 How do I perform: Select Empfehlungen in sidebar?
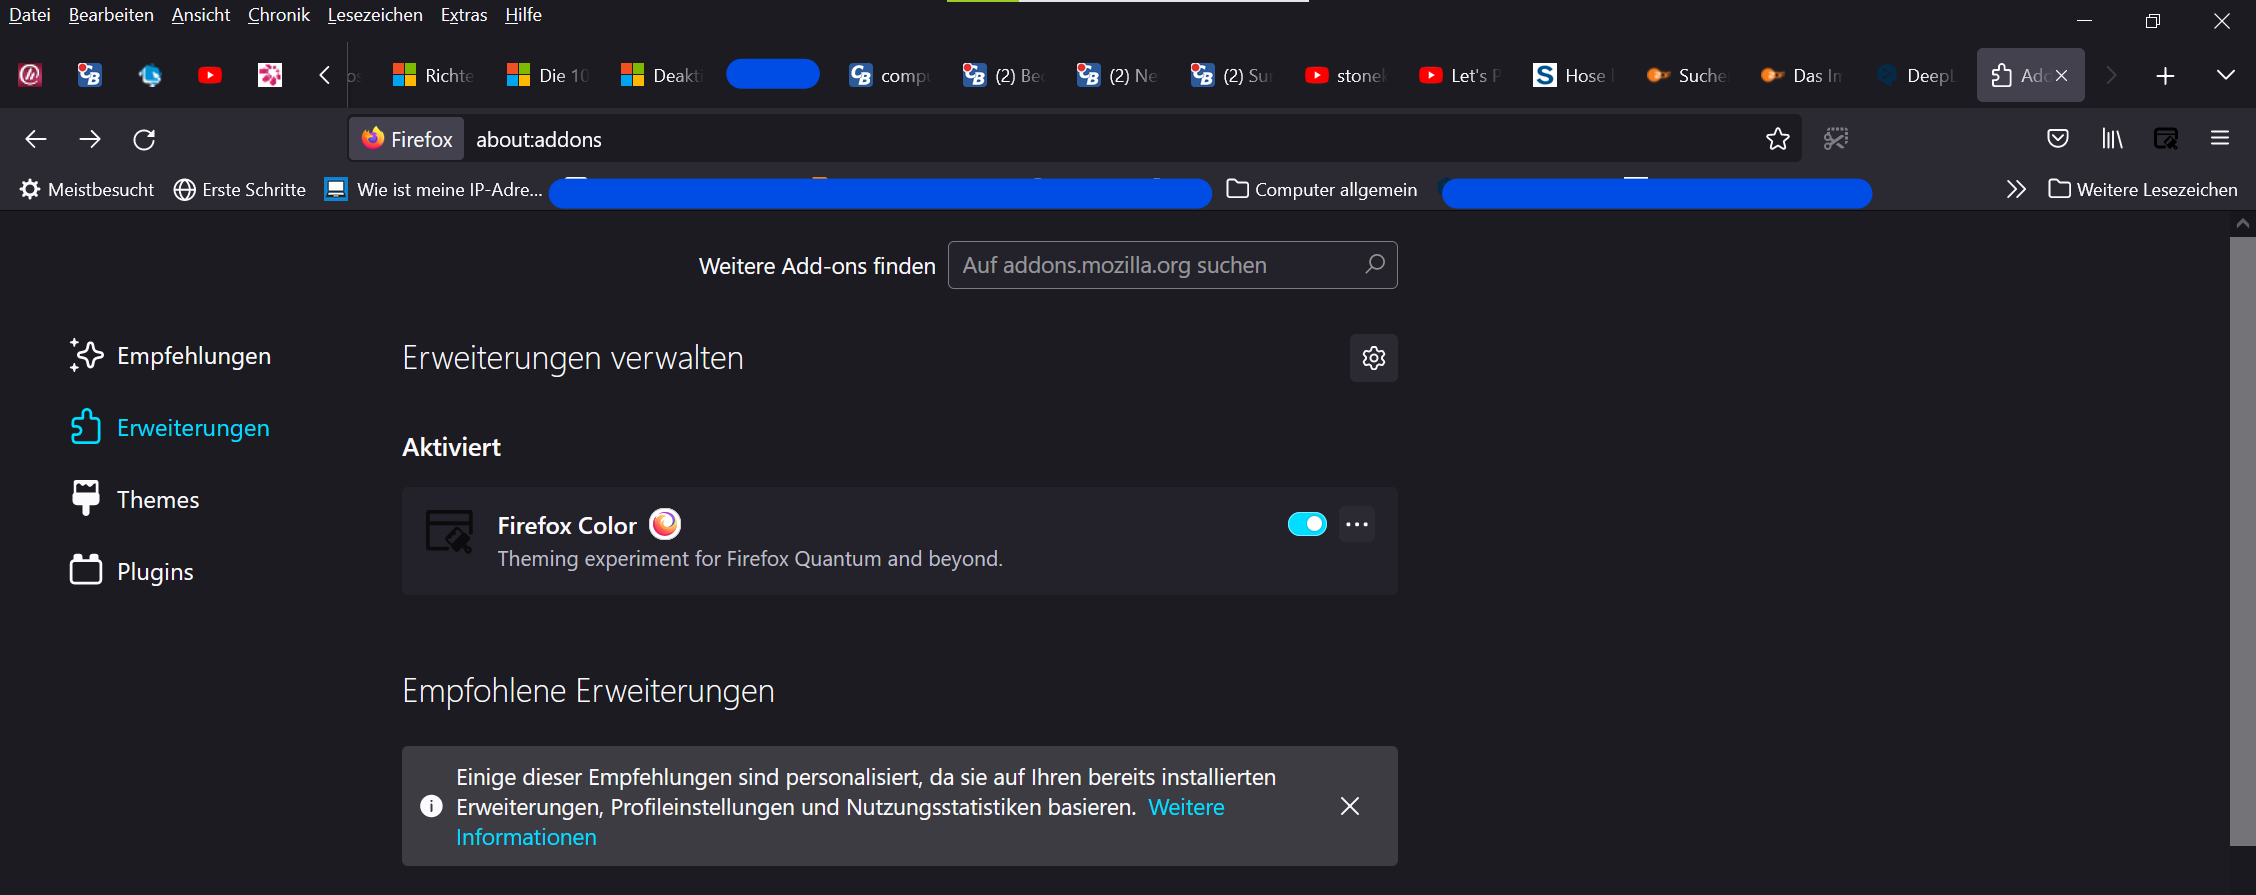pyautogui.click(x=171, y=356)
